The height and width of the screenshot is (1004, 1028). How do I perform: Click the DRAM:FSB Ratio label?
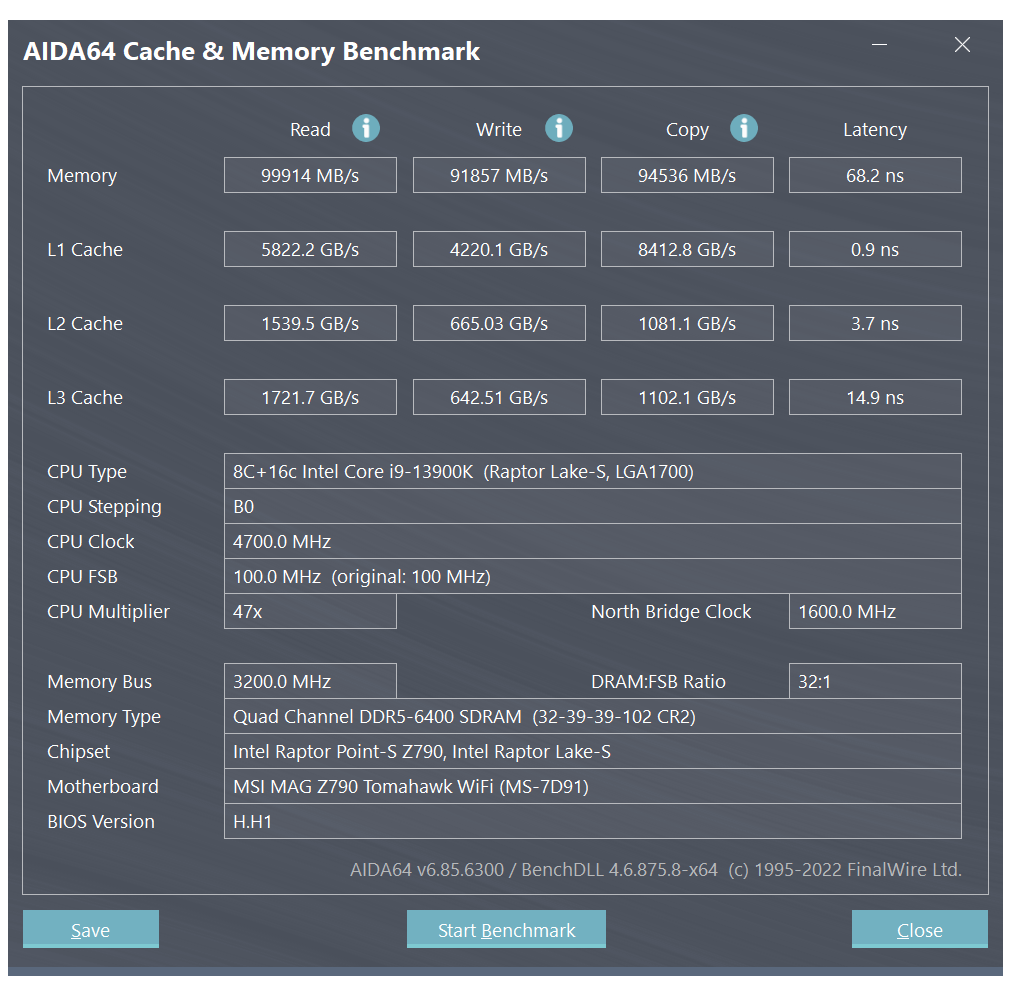coord(658,681)
